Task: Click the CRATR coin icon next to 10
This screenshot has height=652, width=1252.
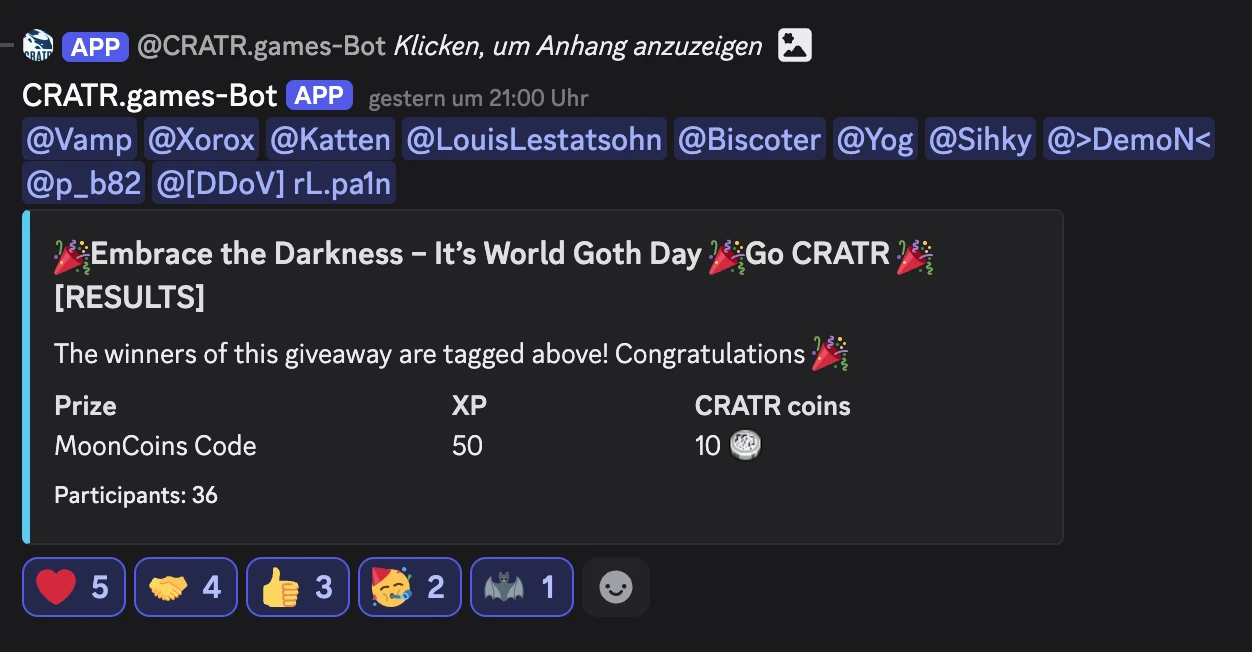Action: coord(745,445)
